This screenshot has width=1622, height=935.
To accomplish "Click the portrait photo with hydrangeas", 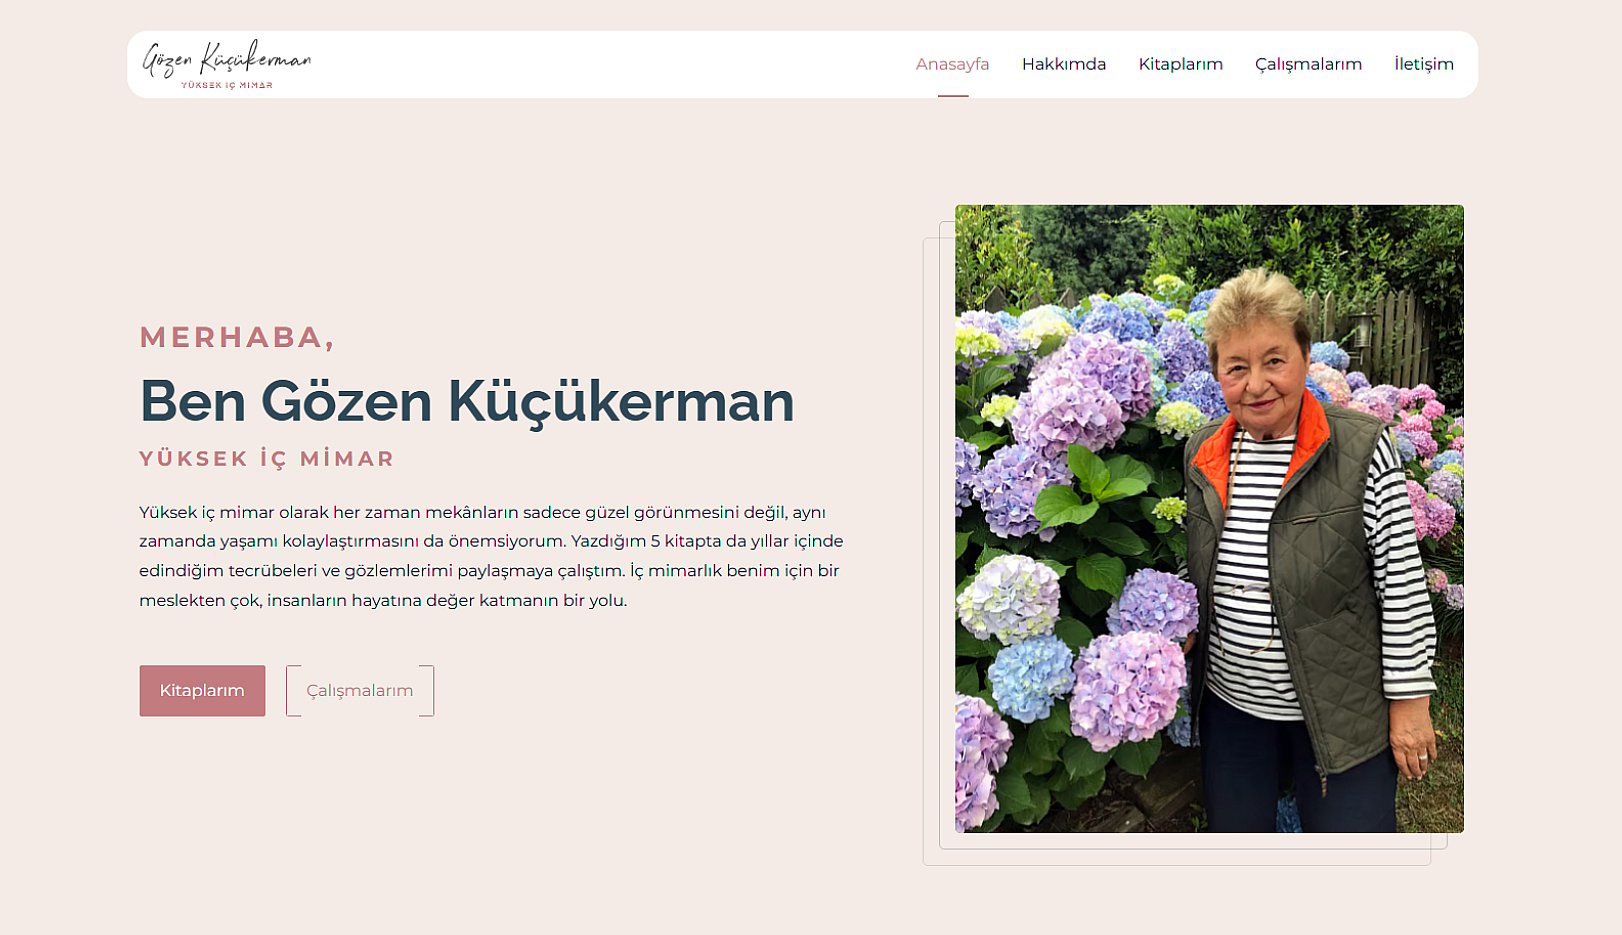I will [x=1209, y=518].
